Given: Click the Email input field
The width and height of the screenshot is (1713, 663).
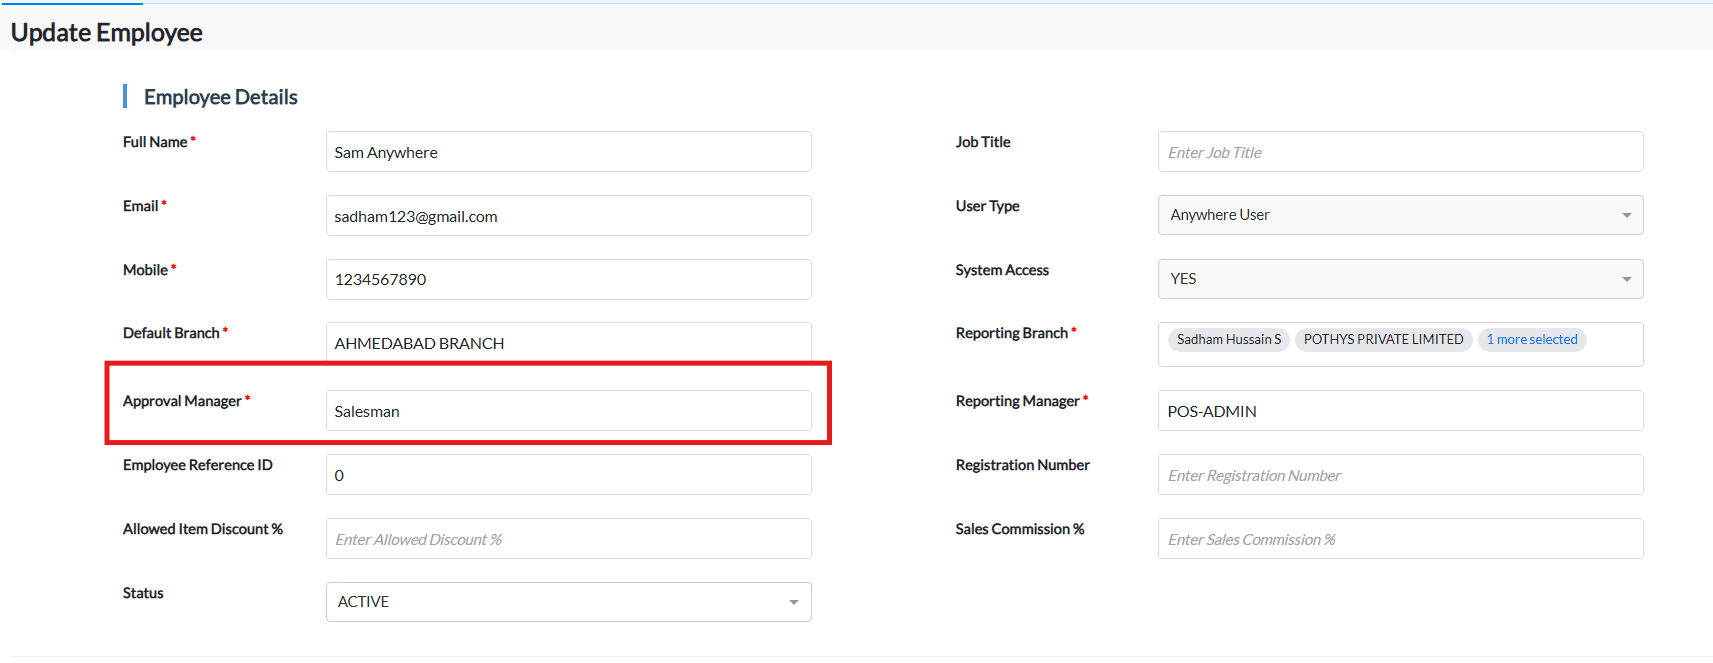Looking at the screenshot, I should (x=568, y=216).
